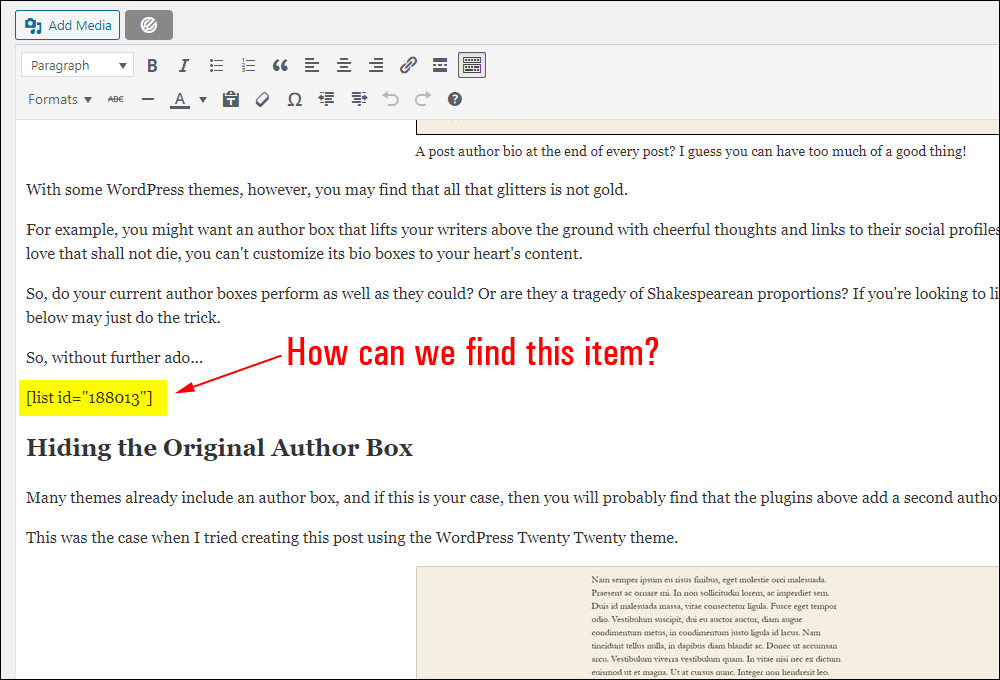Insert a bulleted list

coord(216,65)
